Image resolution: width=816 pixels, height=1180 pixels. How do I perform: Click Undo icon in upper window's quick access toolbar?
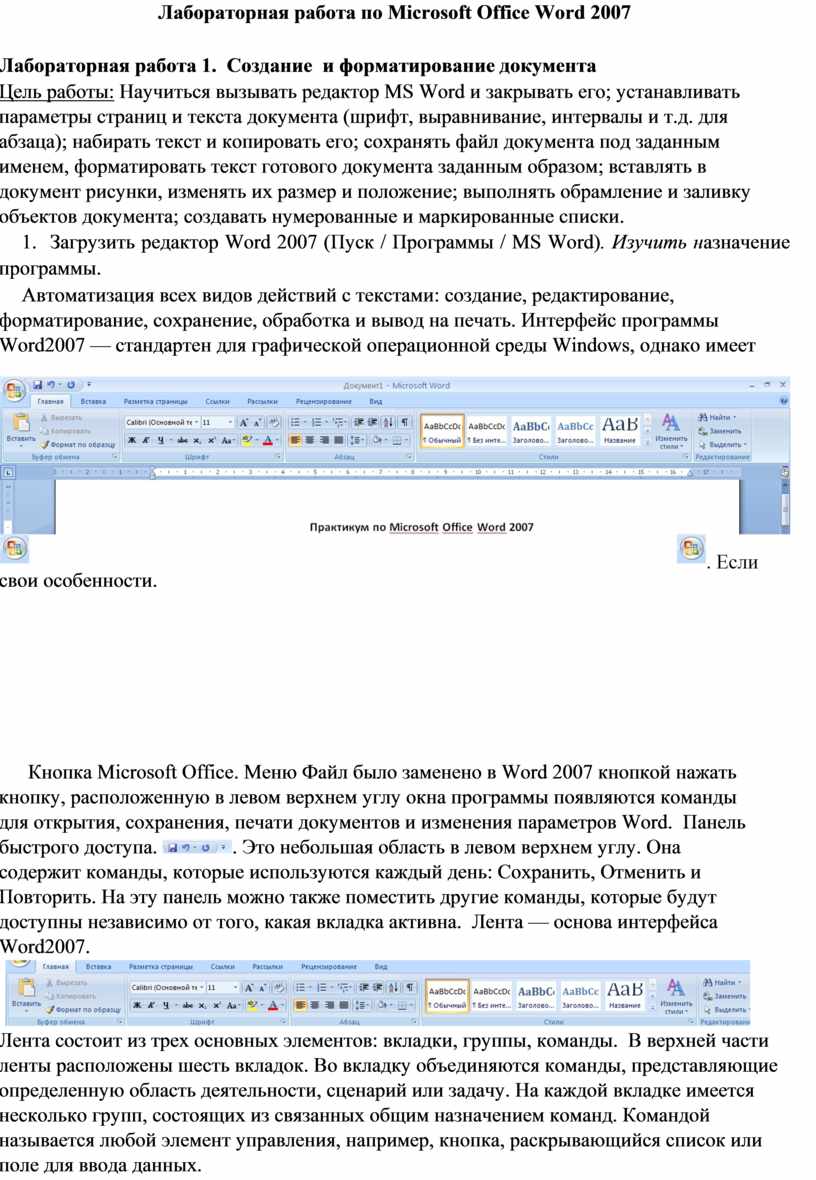pos(50,385)
